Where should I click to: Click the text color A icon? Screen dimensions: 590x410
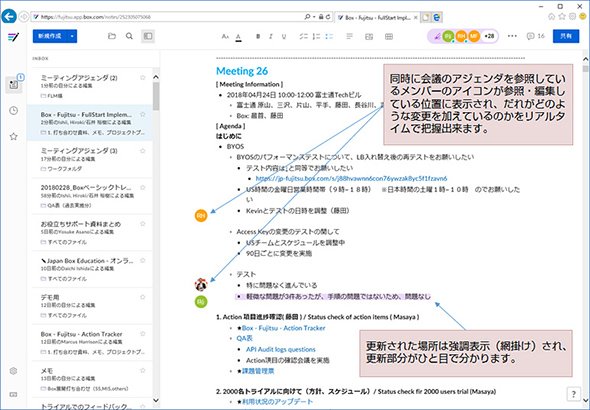pyautogui.click(x=238, y=37)
